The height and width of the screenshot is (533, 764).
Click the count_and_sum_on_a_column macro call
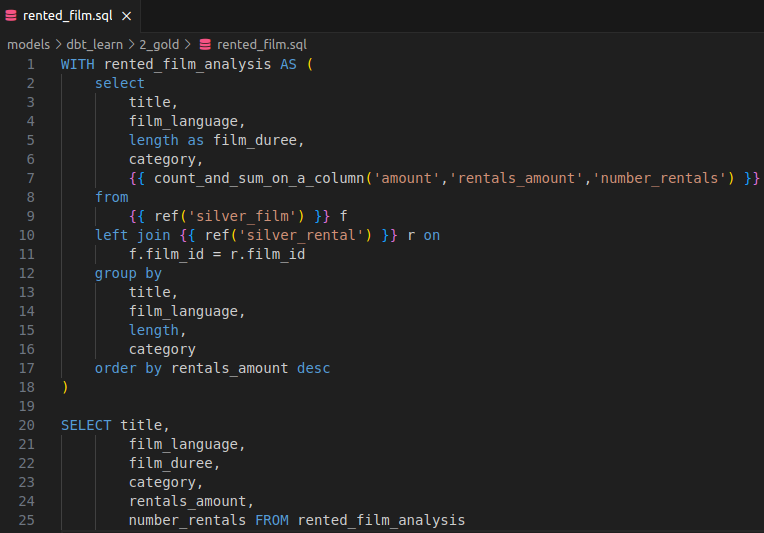[x=259, y=178]
